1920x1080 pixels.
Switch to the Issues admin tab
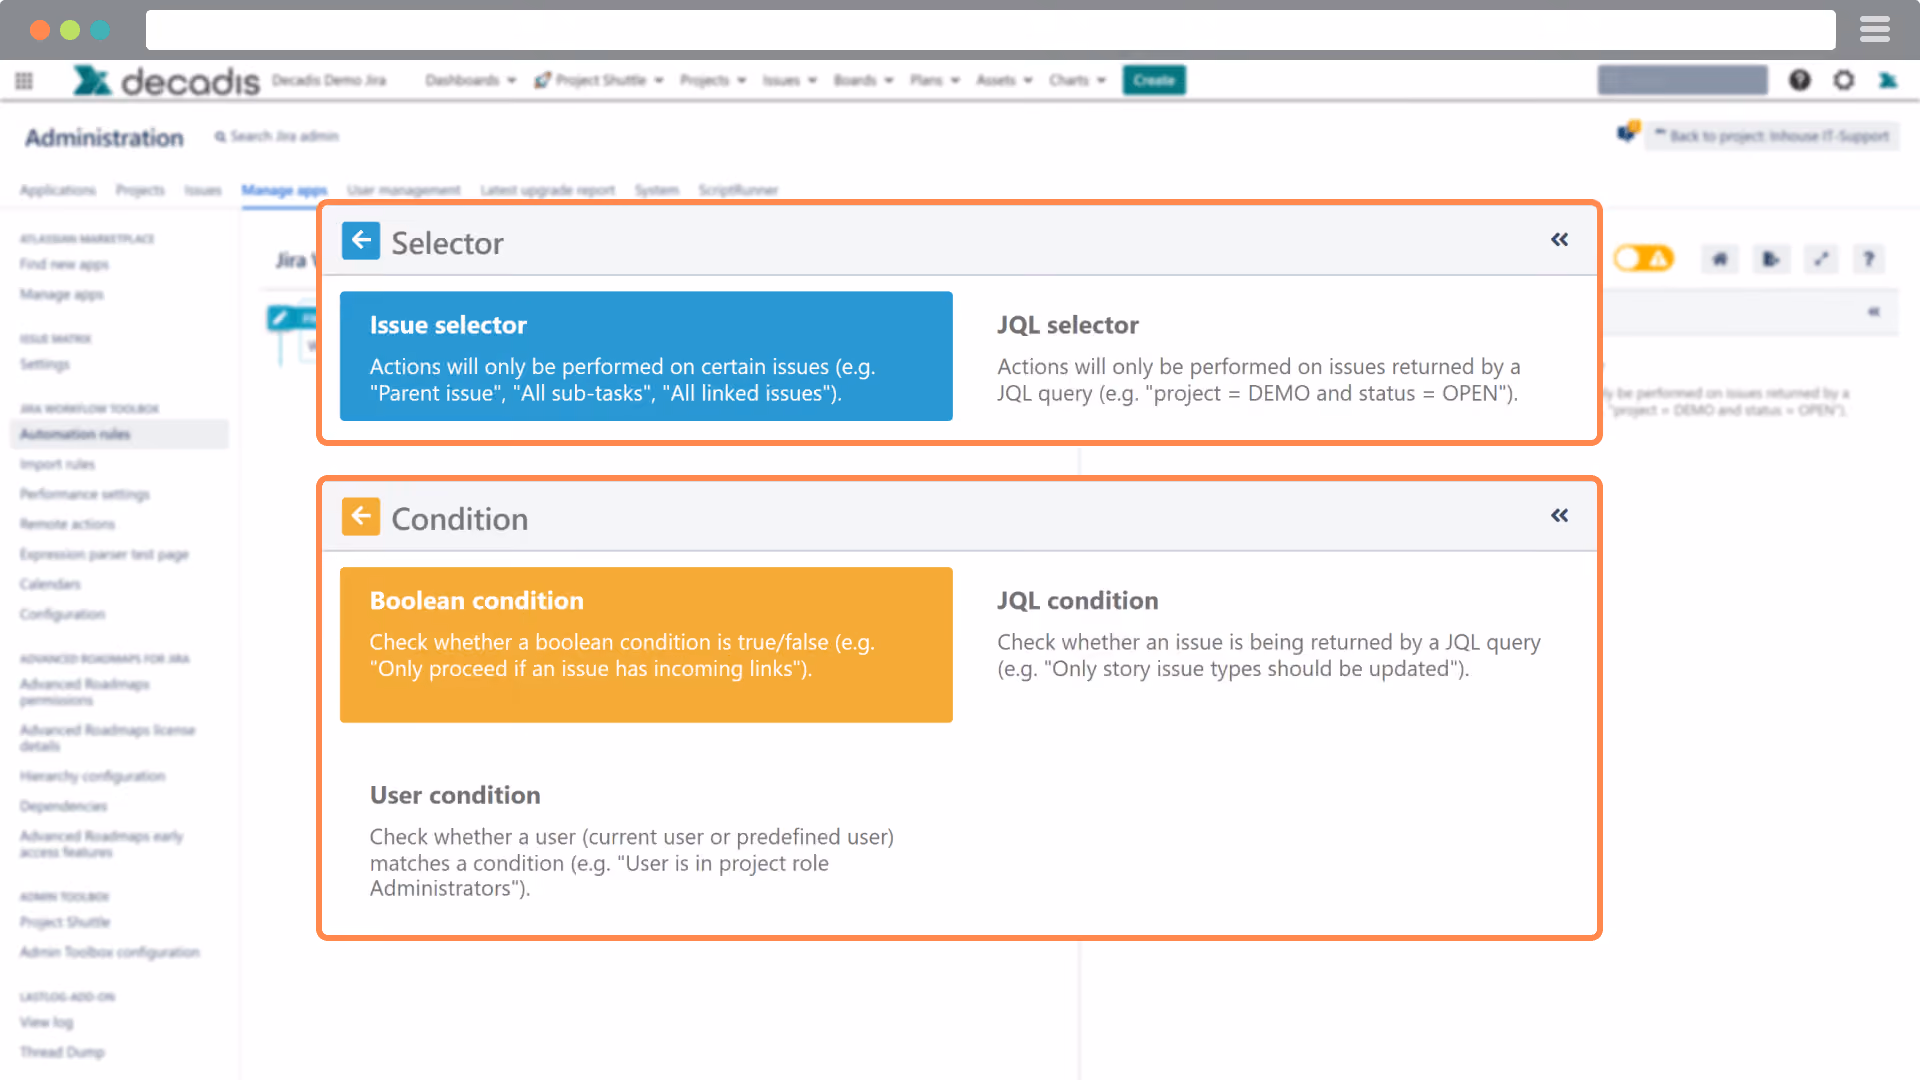(x=203, y=190)
